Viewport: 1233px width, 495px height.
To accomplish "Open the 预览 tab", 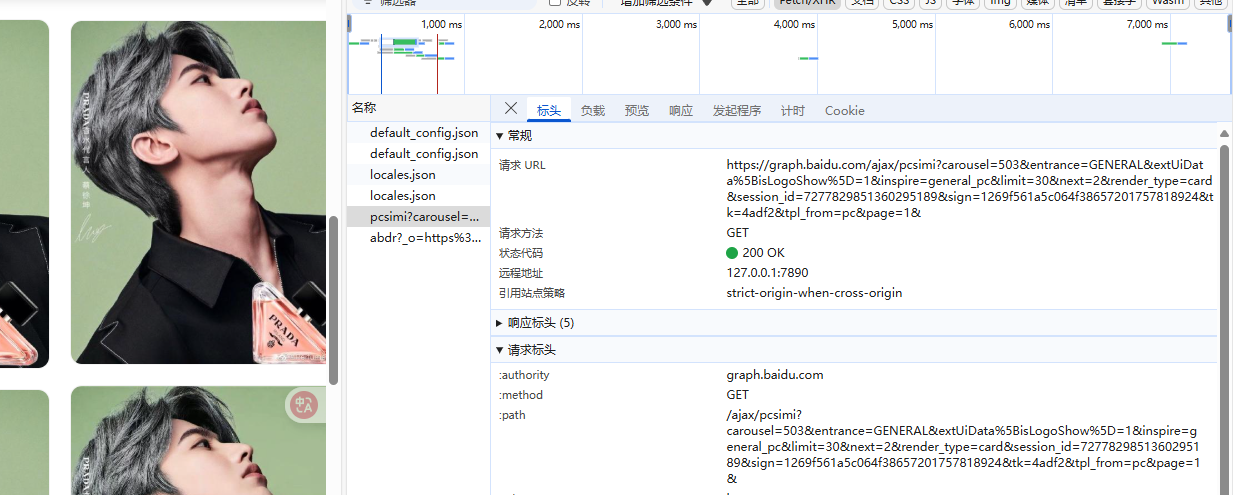I will pyautogui.click(x=637, y=110).
